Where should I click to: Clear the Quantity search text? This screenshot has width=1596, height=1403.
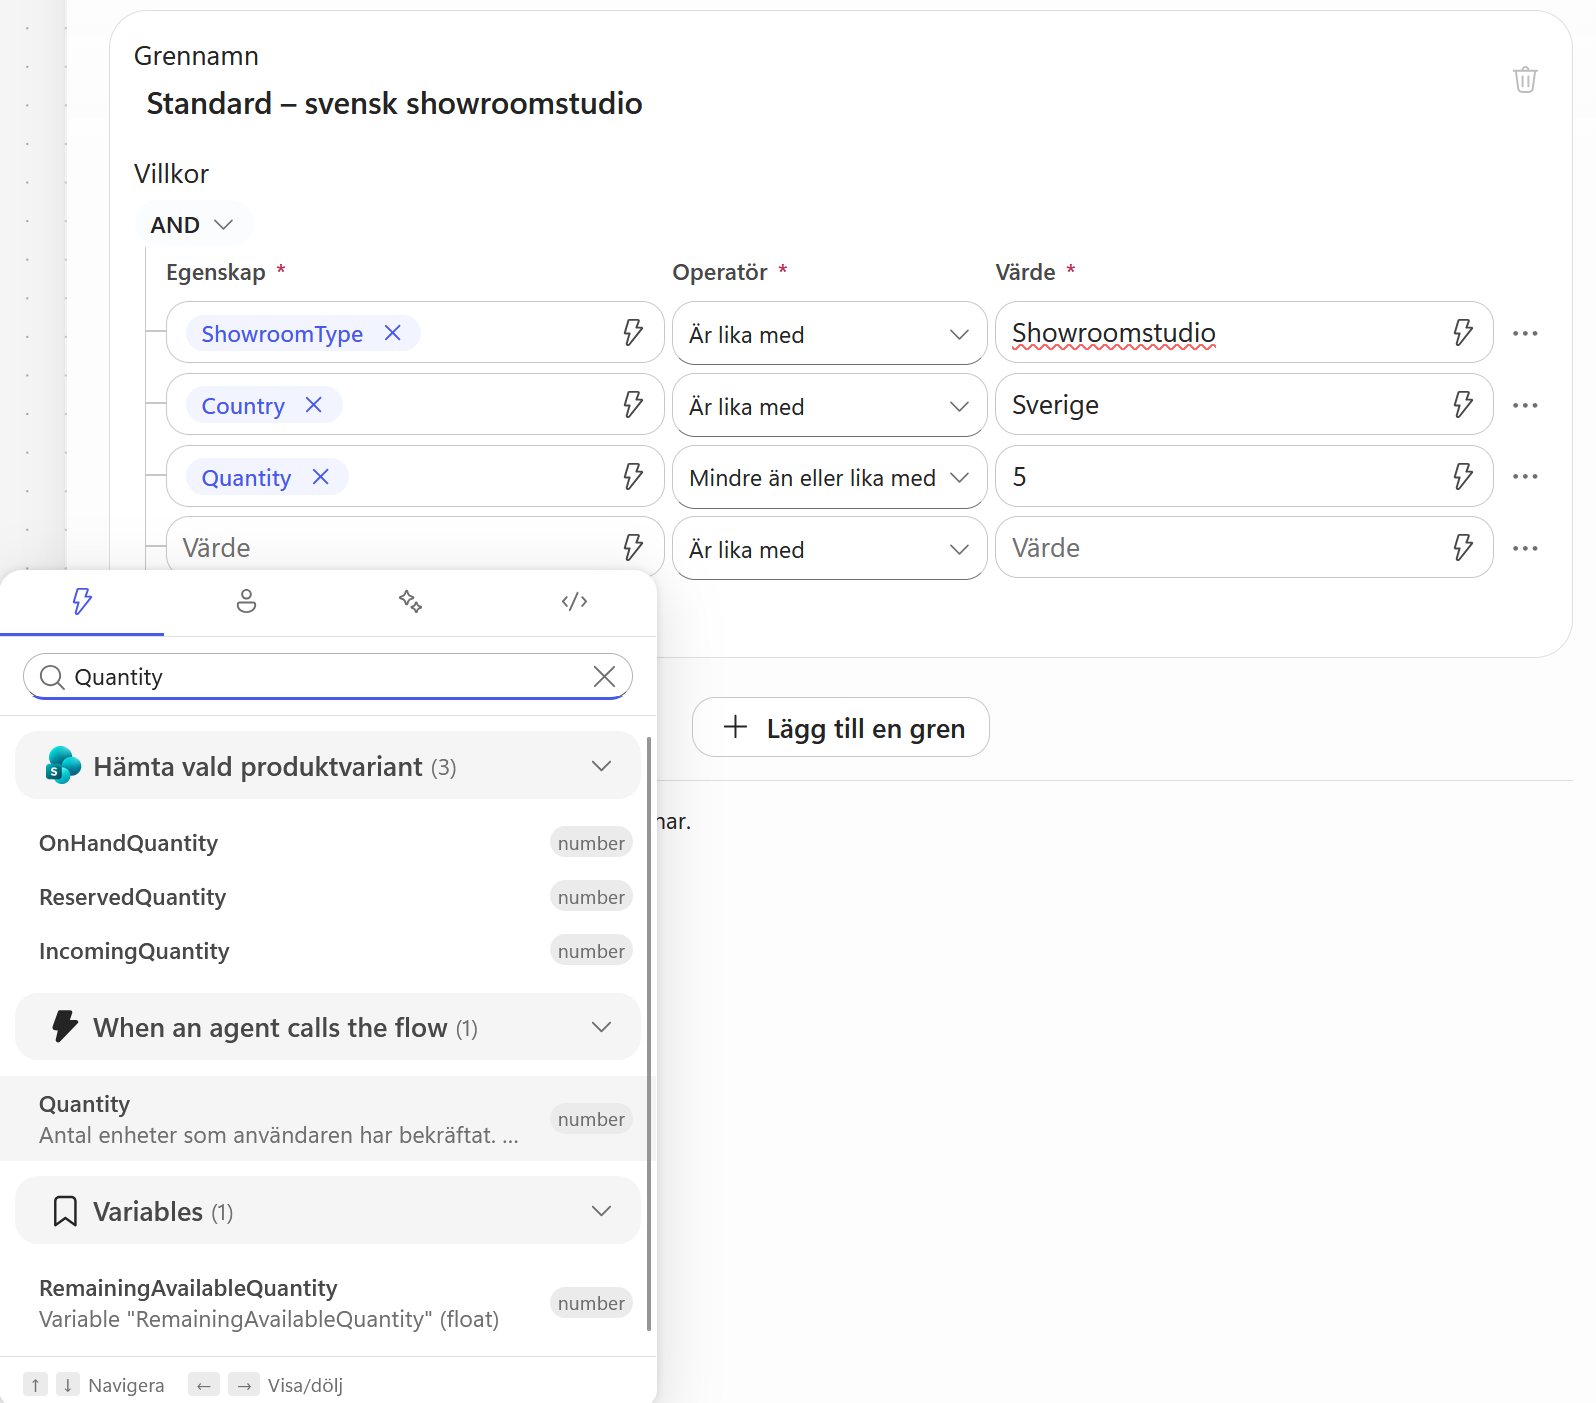[x=604, y=677]
